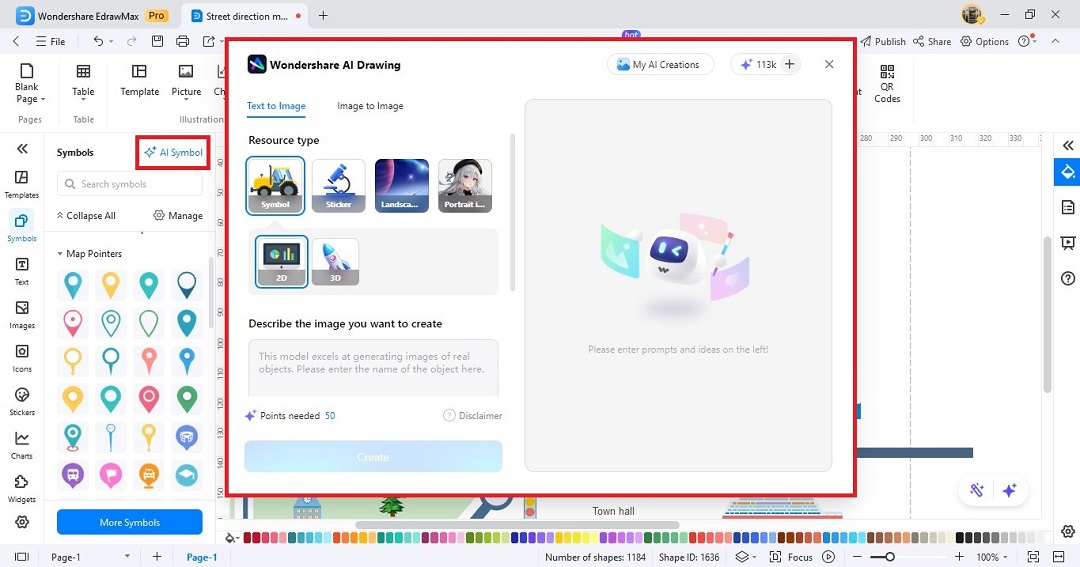The width and height of the screenshot is (1080, 567).
Task: Select the Page-1 page tab
Action: [202, 557]
